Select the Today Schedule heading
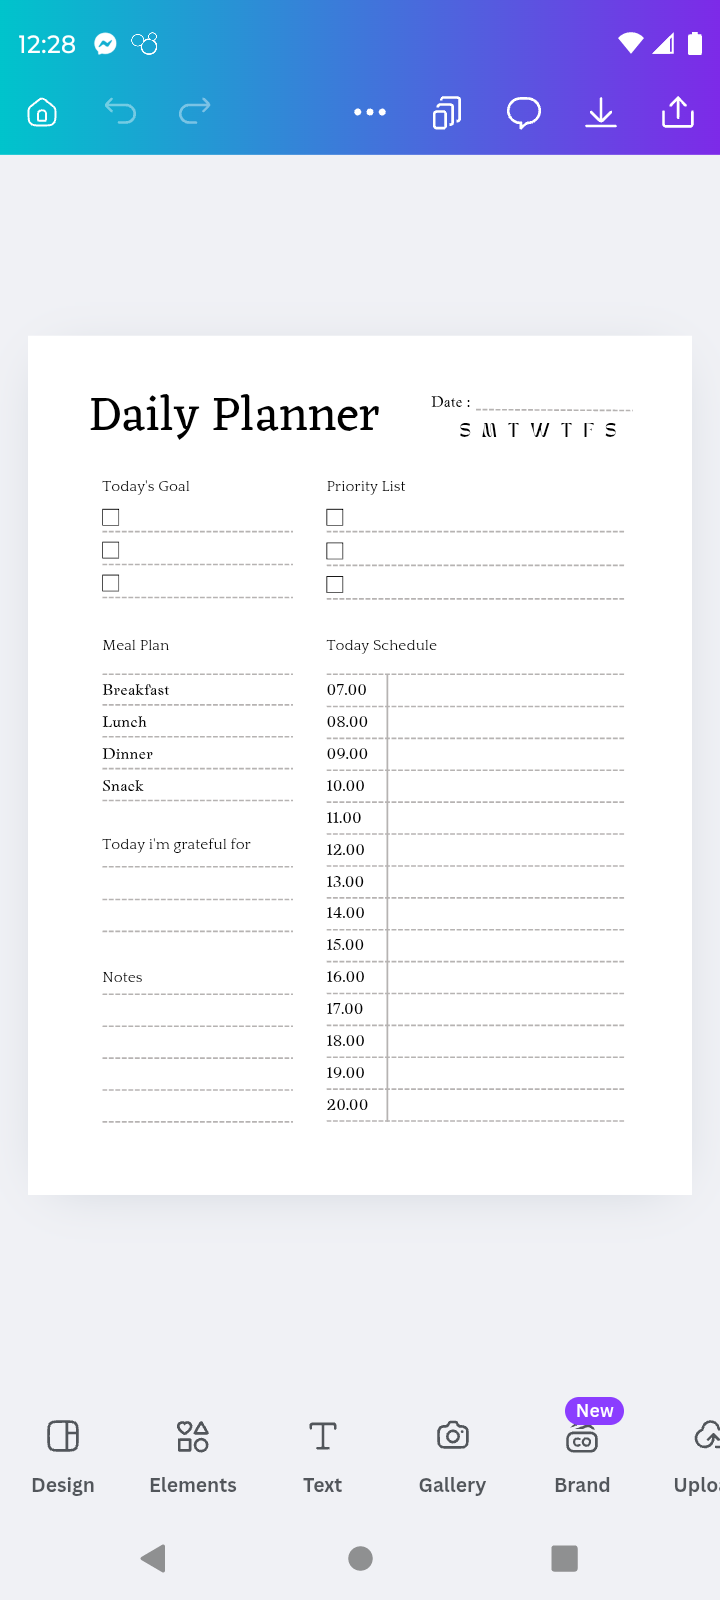This screenshot has height=1600, width=720. pos(381,645)
